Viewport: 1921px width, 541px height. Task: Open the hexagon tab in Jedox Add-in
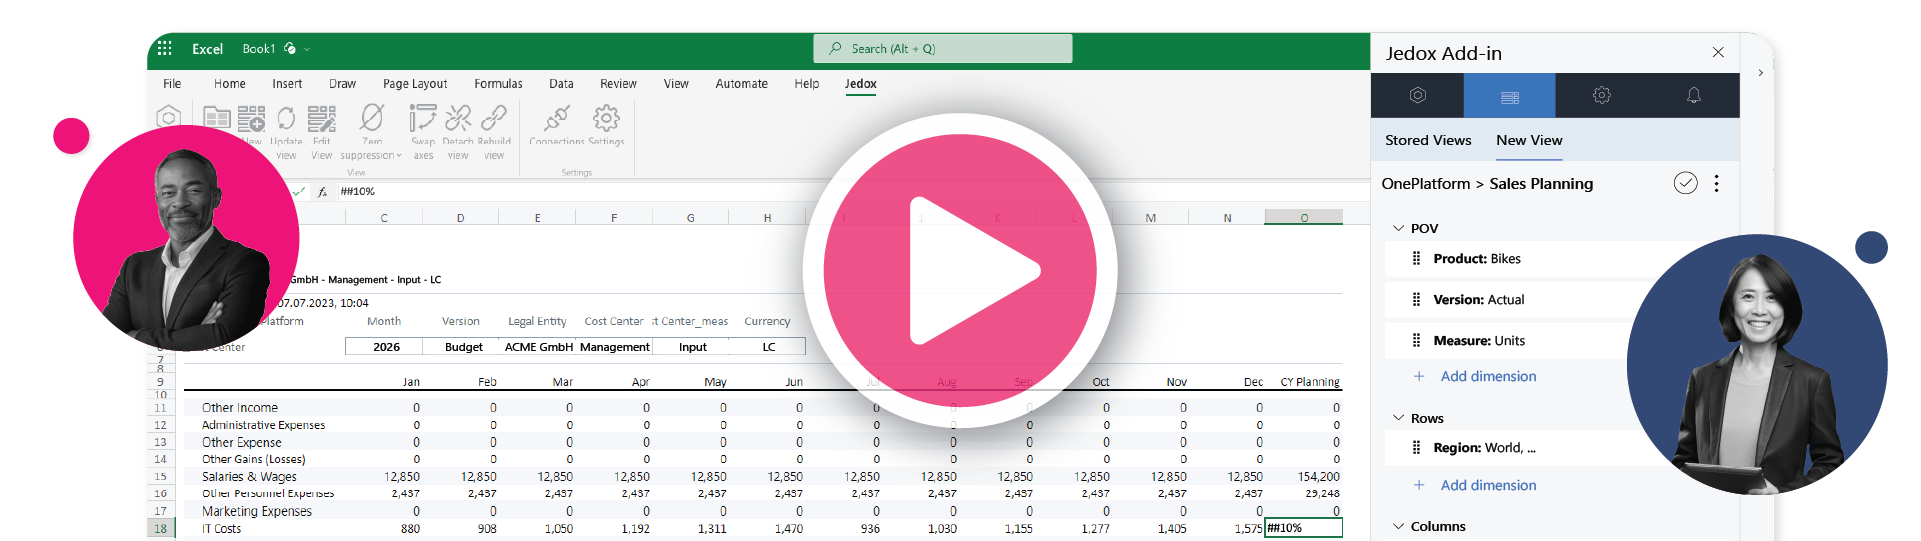1417,95
